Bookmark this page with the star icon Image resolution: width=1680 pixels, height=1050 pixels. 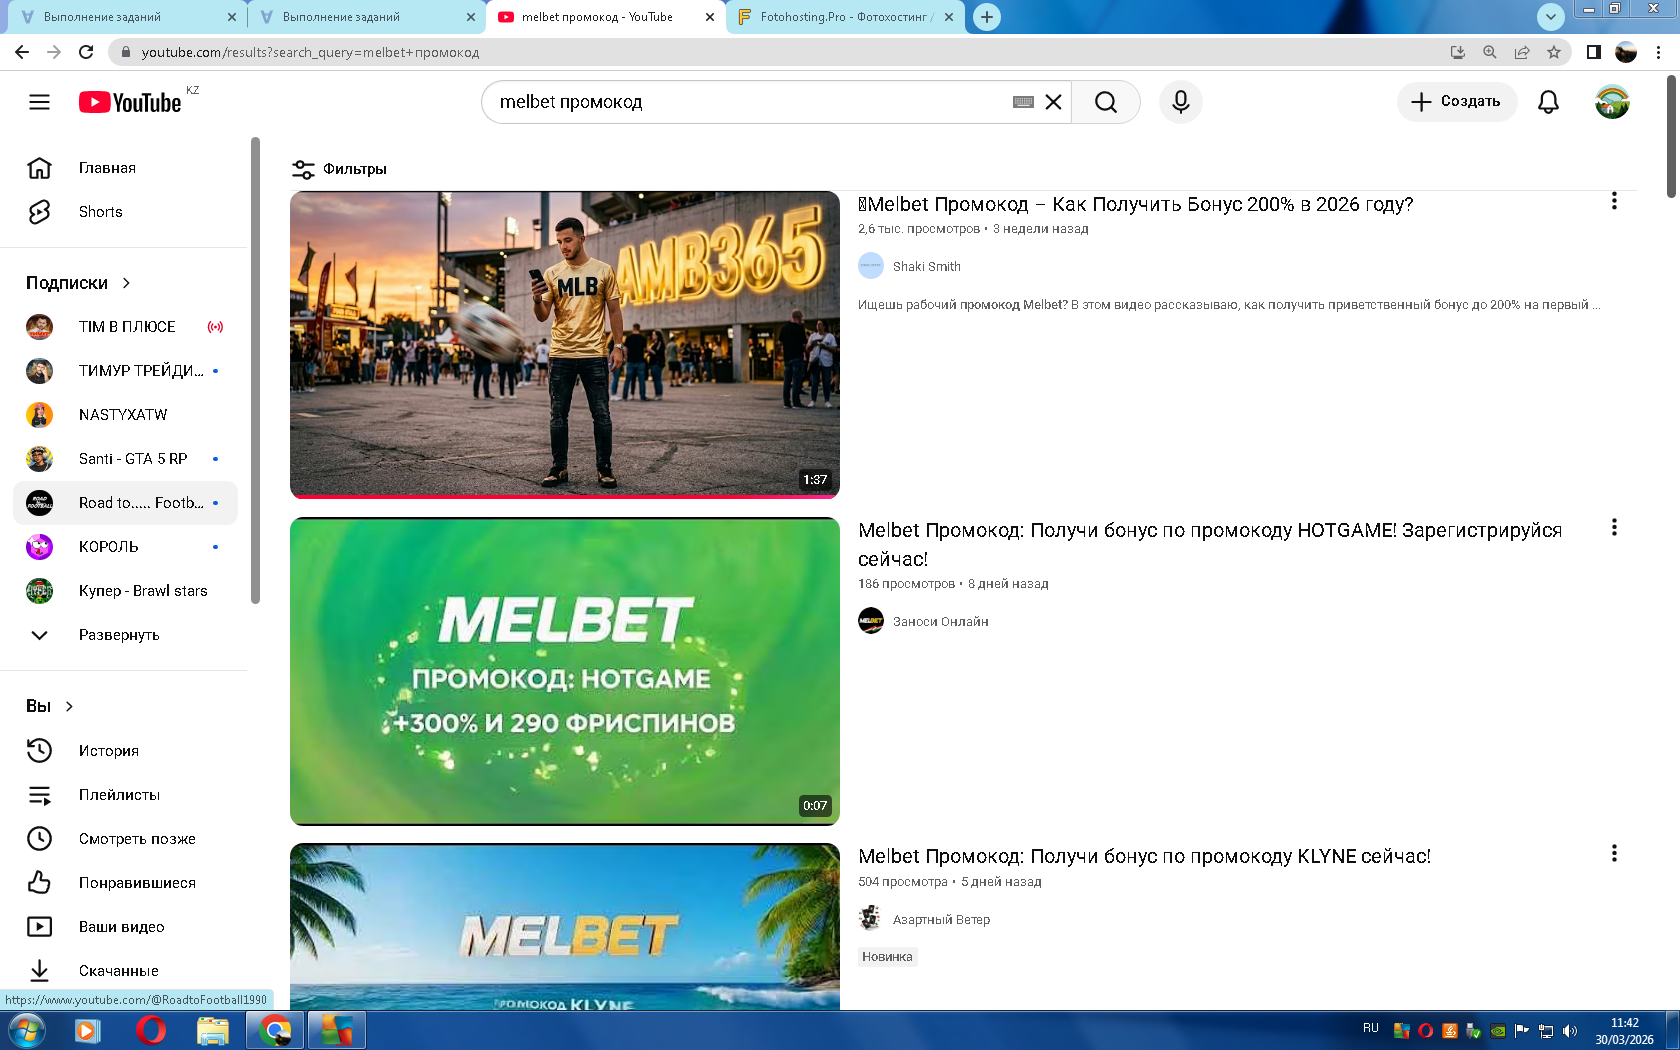click(1553, 52)
